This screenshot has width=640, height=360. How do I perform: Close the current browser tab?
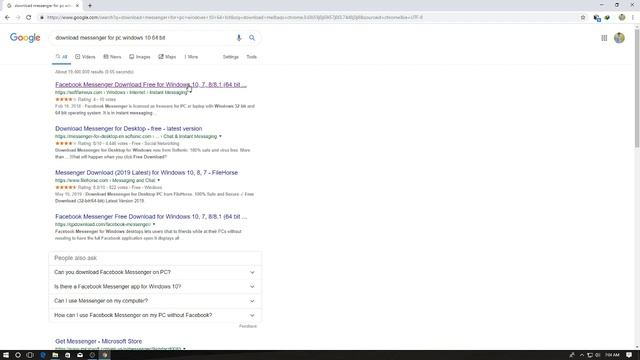pos(77,6)
